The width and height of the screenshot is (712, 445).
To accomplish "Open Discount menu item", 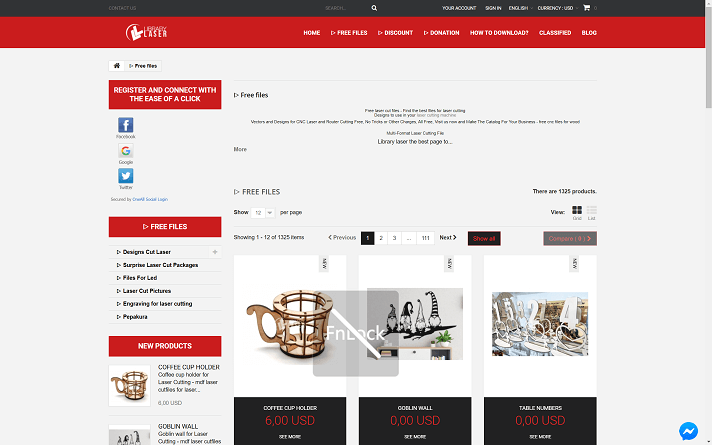I will tap(395, 33).
